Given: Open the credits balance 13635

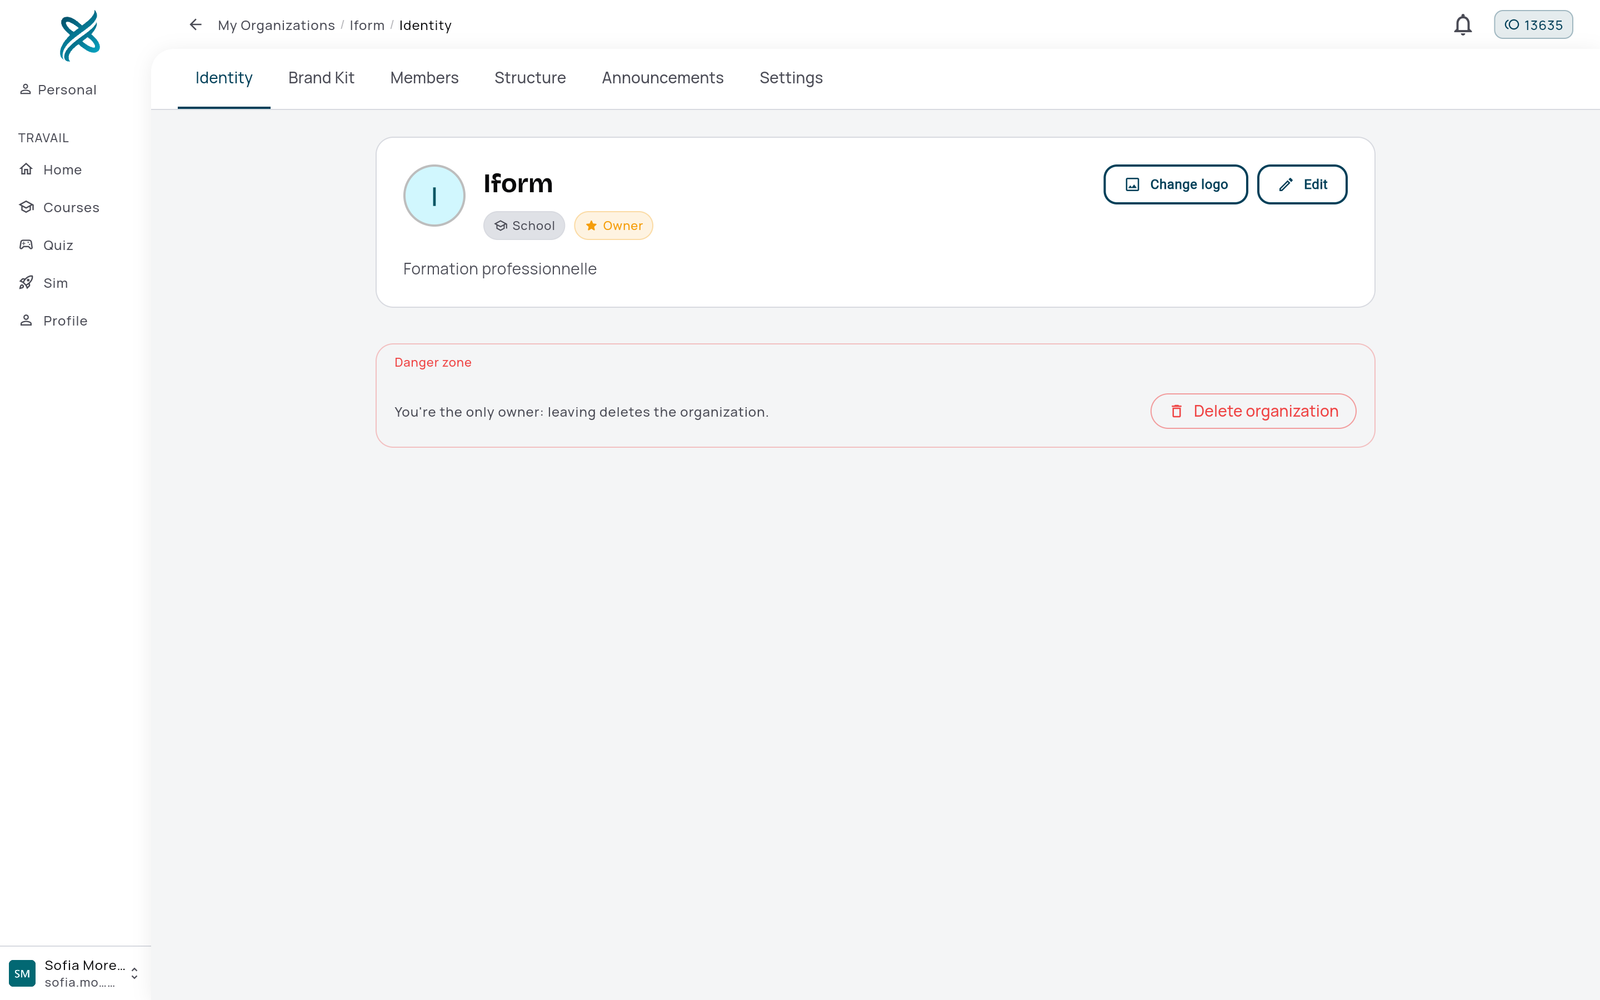Looking at the screenshot, I should [1533, 25].
